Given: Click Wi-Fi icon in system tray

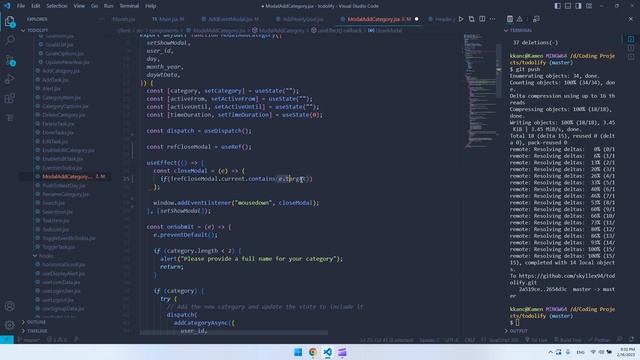Looking at the screenshot, I should click(593, 352).
